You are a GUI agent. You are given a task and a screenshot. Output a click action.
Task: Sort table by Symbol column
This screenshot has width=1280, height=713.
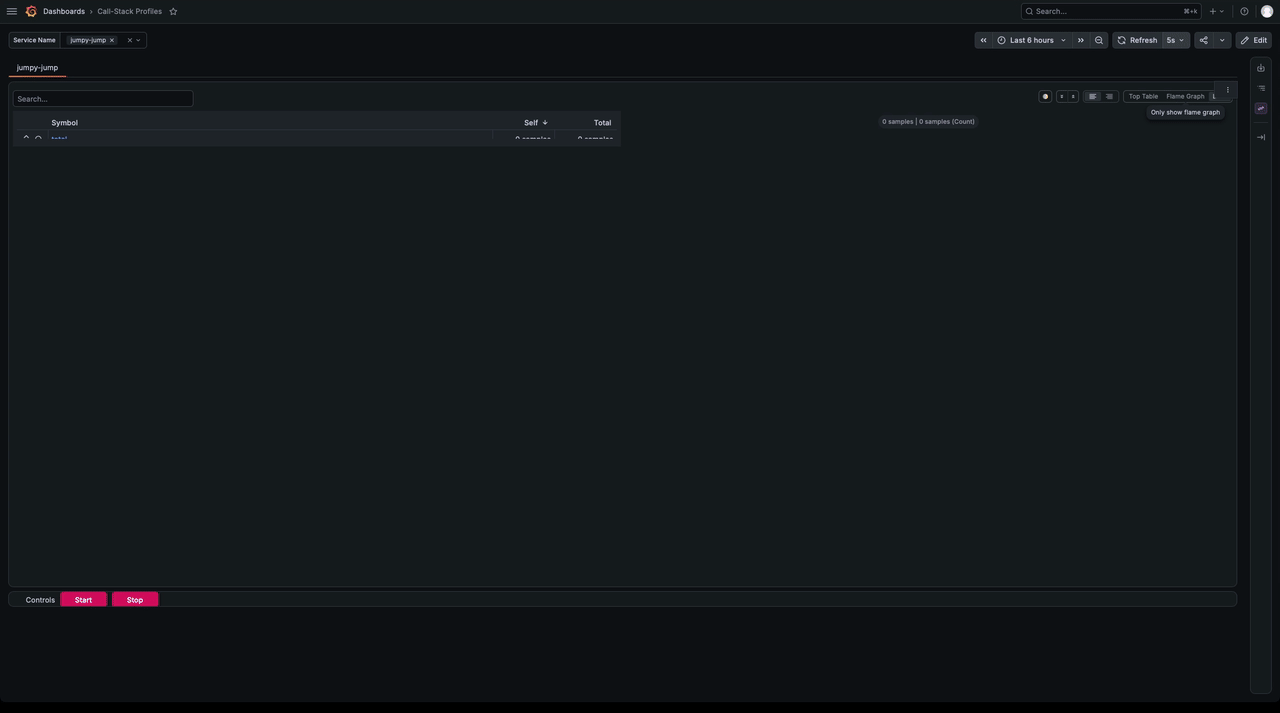pyautogui.click(x=64, y=123)
